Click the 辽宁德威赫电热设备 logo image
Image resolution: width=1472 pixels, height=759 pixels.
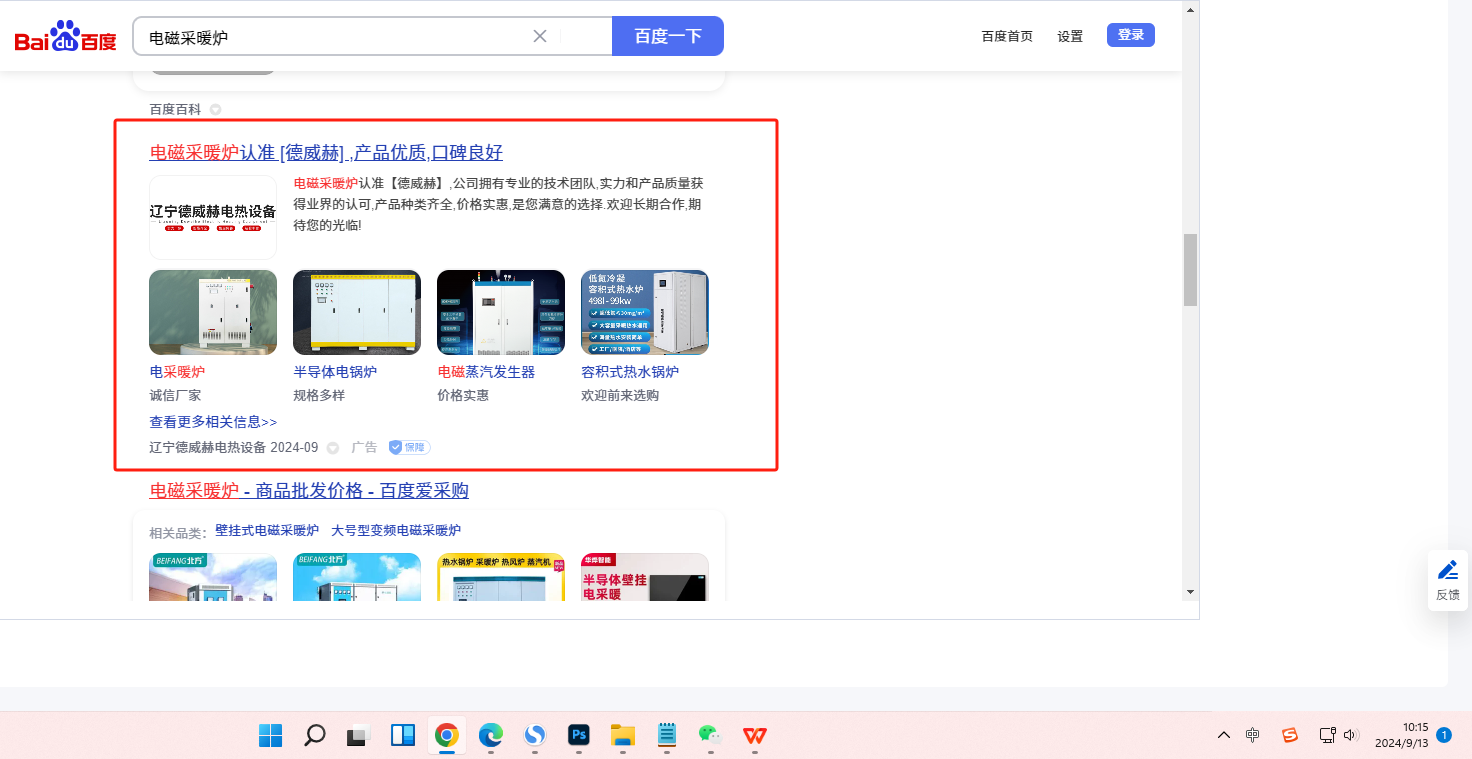click(213, 217)
